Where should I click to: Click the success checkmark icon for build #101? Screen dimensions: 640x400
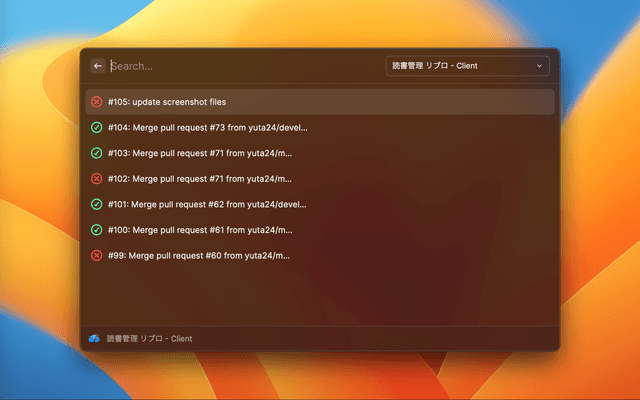point(97,204)
